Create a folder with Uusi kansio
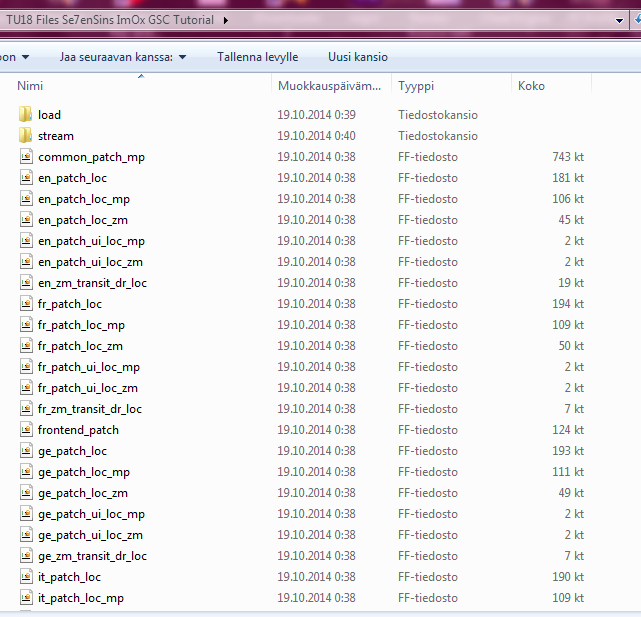The image size is (641, 617). click(358, 57)
